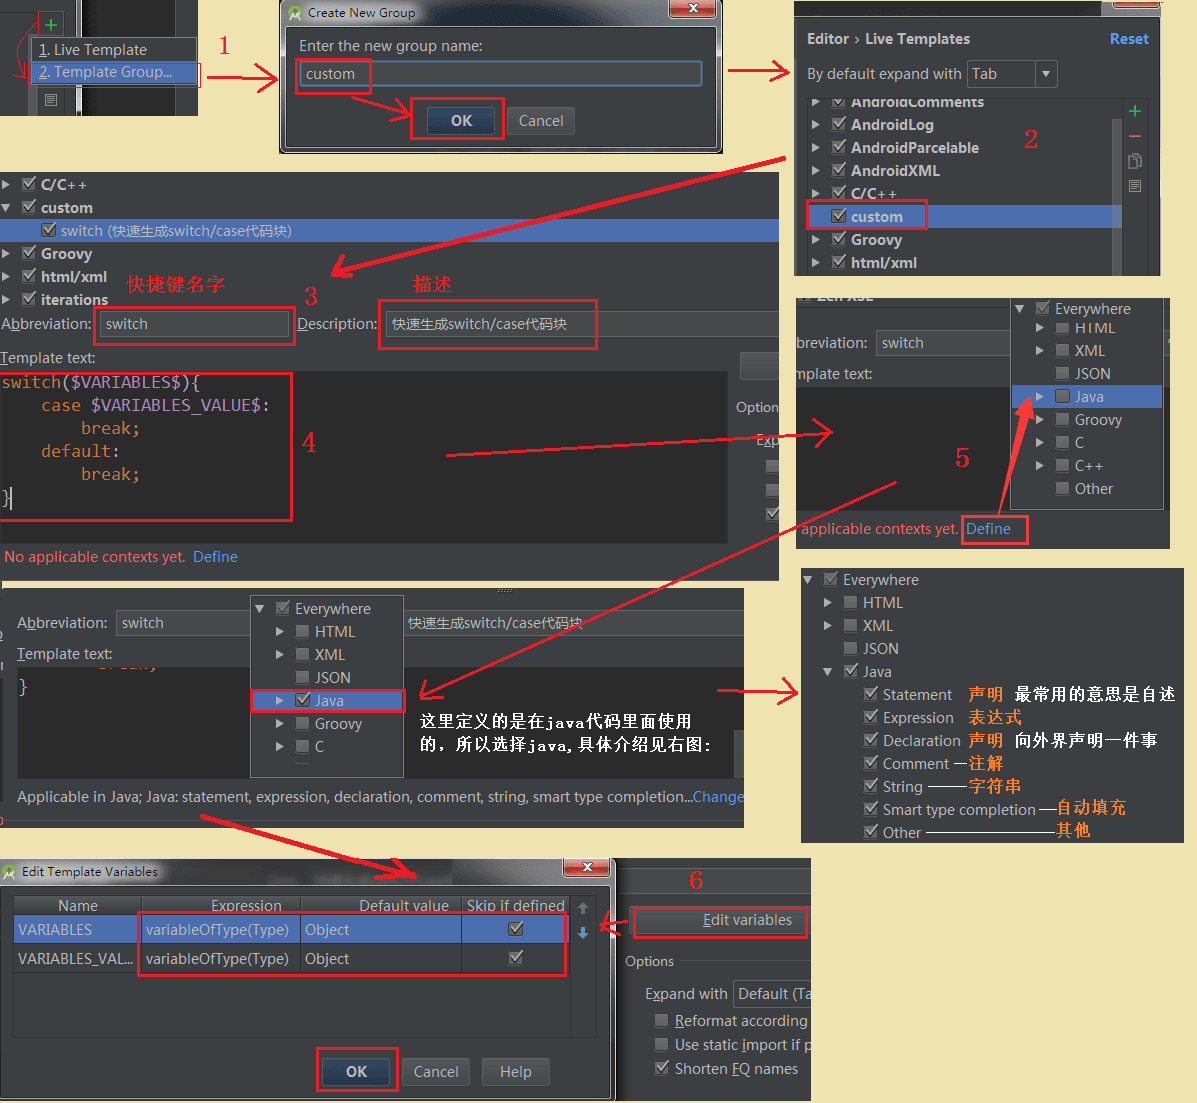Open the 'By default expand with' Tab dropdown

(1011, 74)
